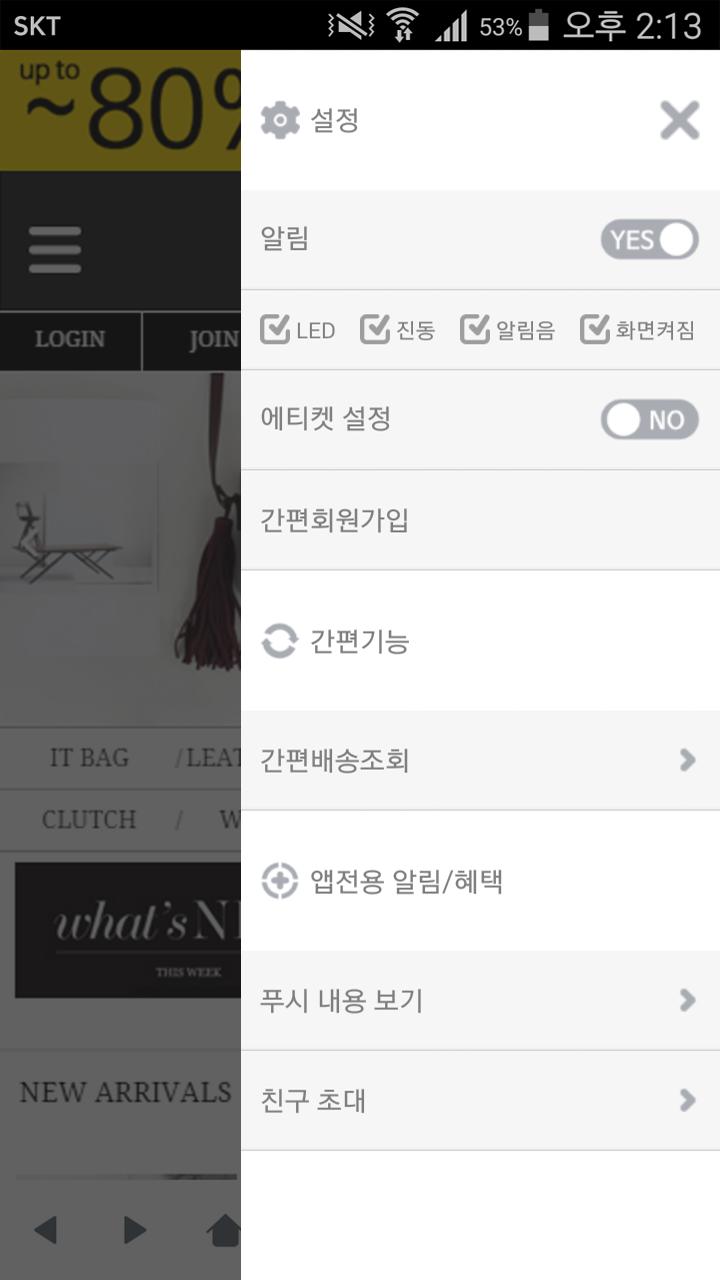Close the settings panel with X icon
The width and height of the screenshot is (720, 1280).
pos(679,120)
